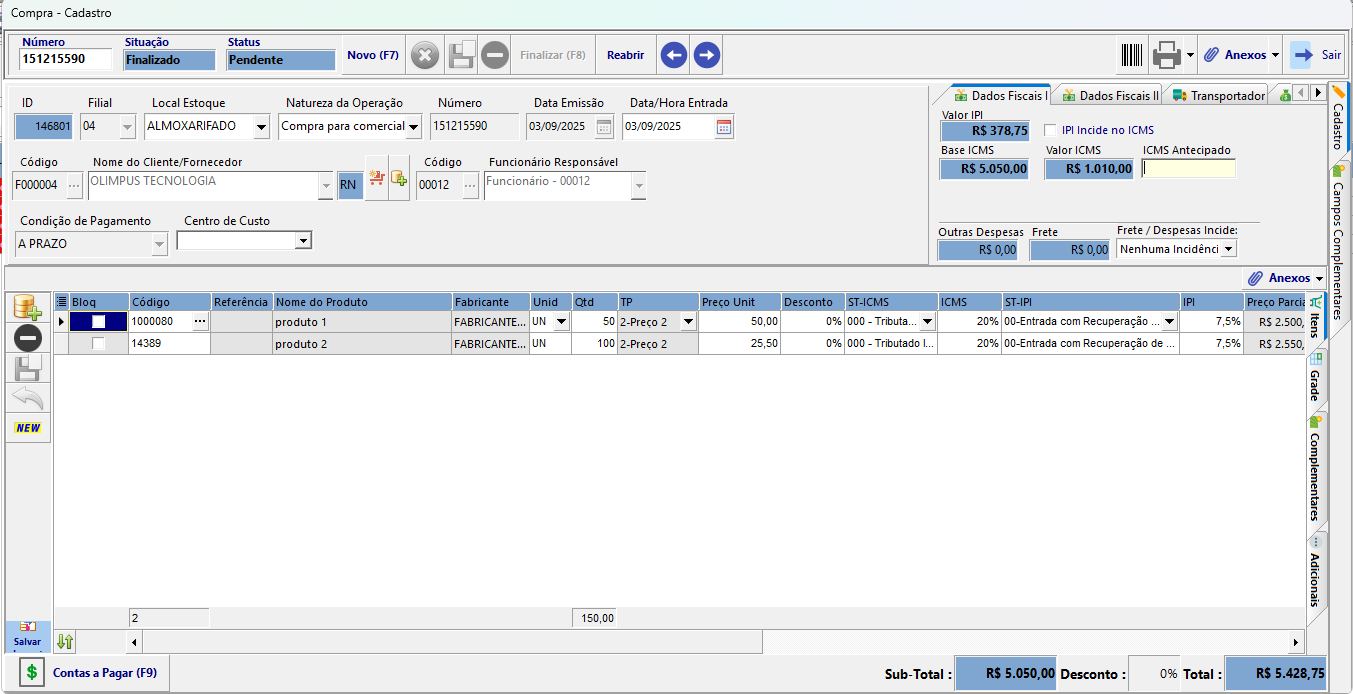This screenshot has width=1353, height=694.
Task: Go to next record with right arrow
Action: click(x=707, y=55)
